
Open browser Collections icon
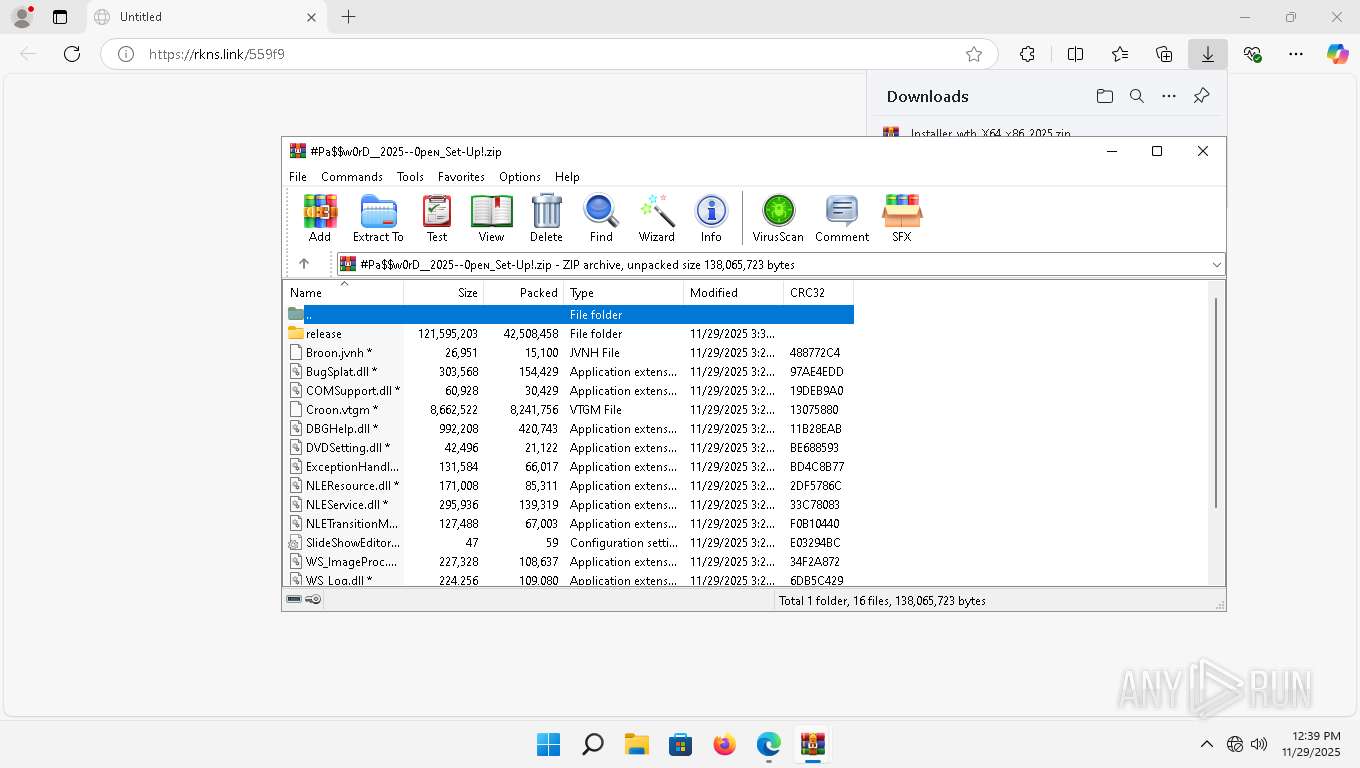(x=1164, y=54)
